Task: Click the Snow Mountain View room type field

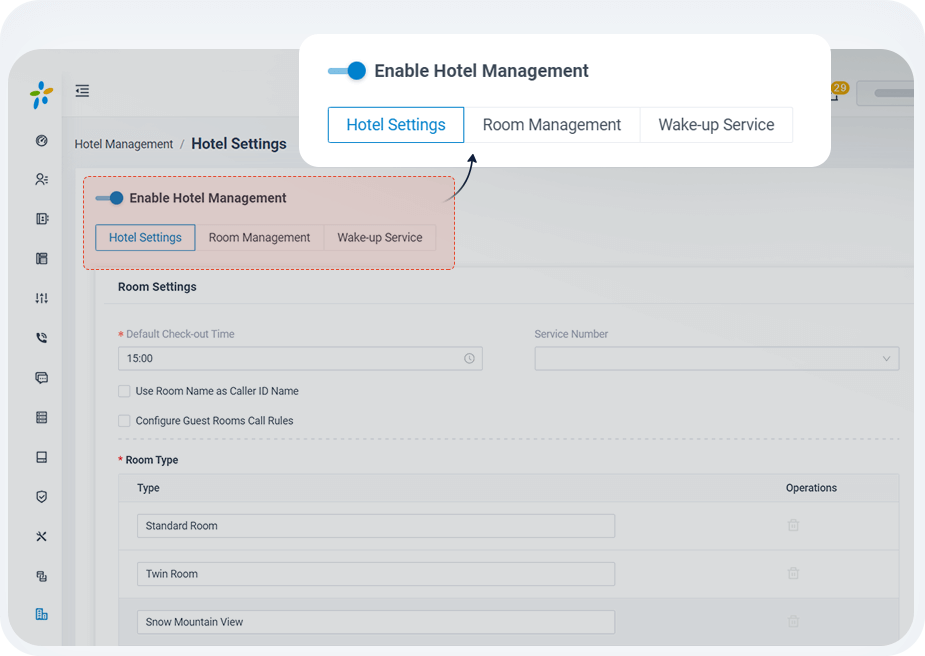Action: [375, 622]
